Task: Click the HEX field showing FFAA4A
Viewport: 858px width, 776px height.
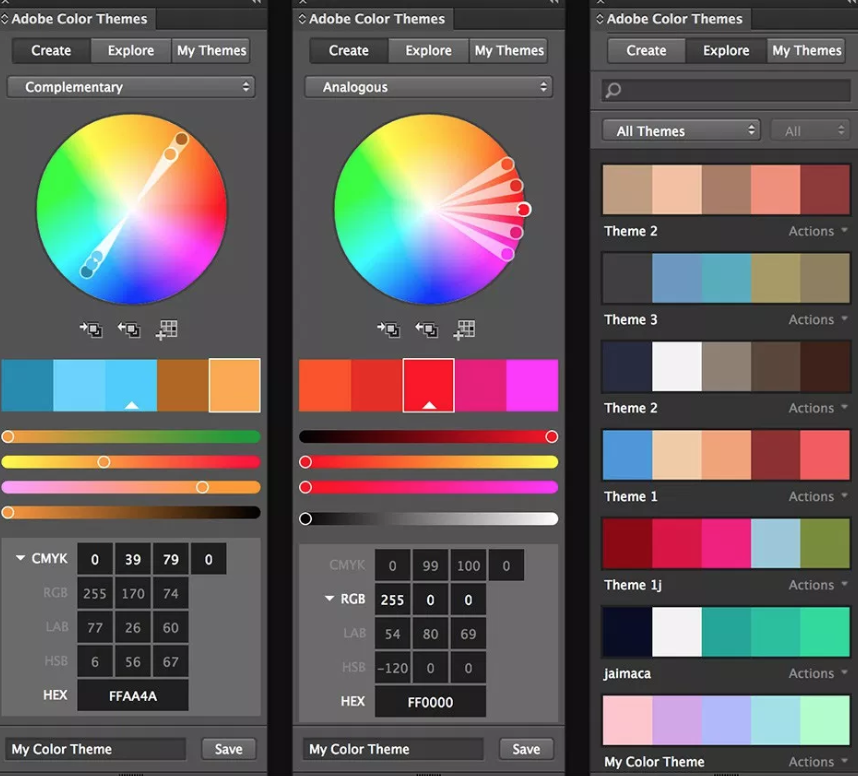Action: [x=133, y=696]
